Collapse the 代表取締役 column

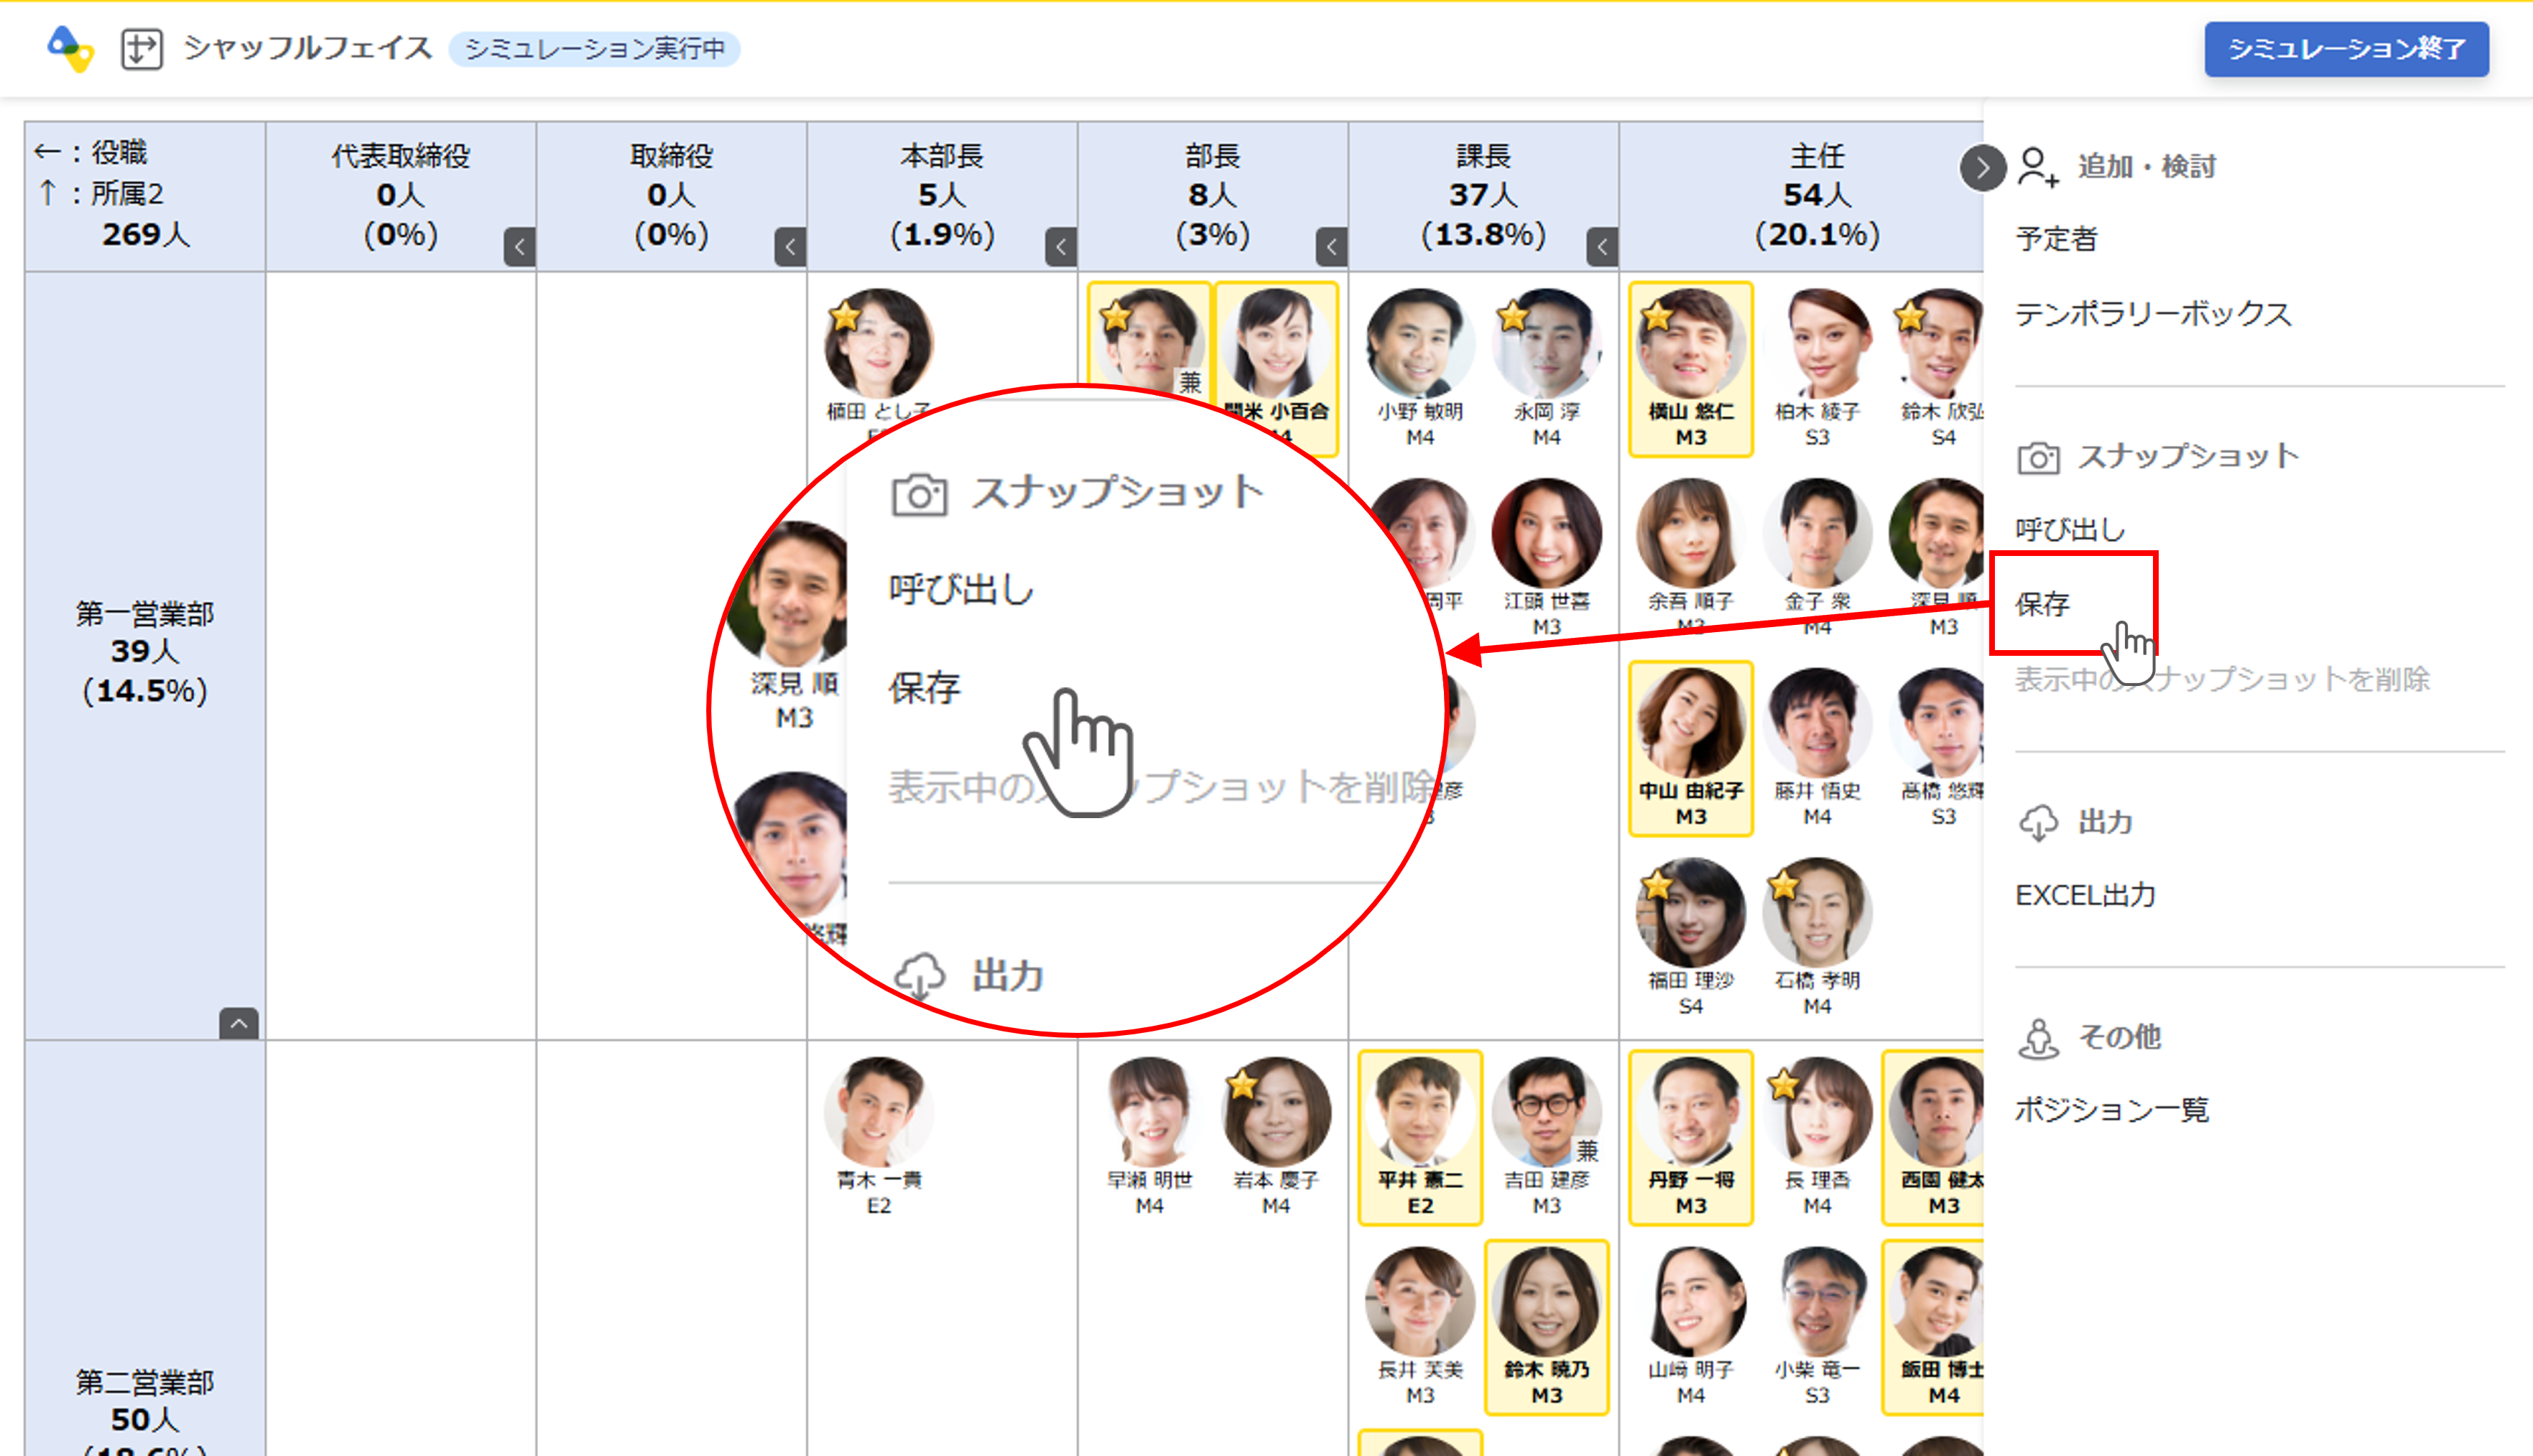pos(519,246)
